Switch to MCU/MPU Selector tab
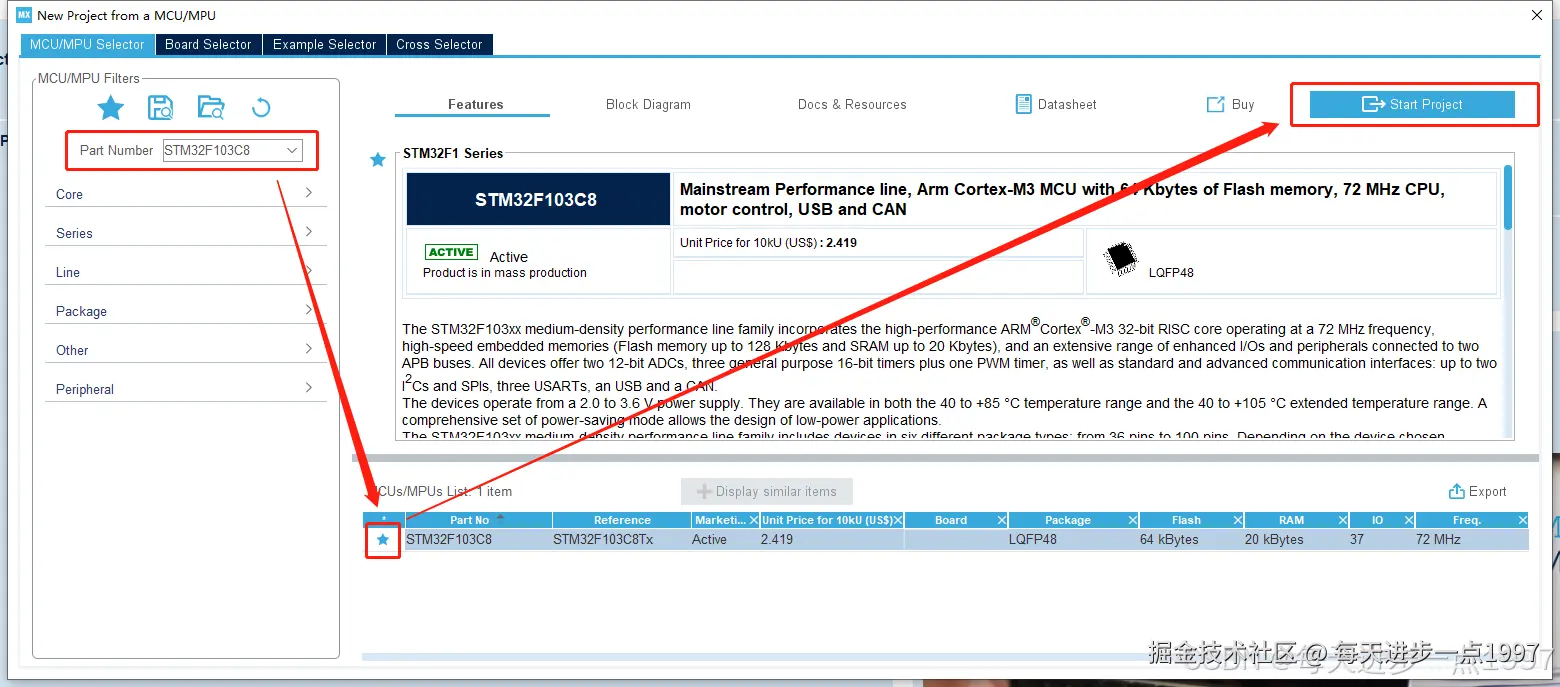1560x687 pixels. pos(87,44)
